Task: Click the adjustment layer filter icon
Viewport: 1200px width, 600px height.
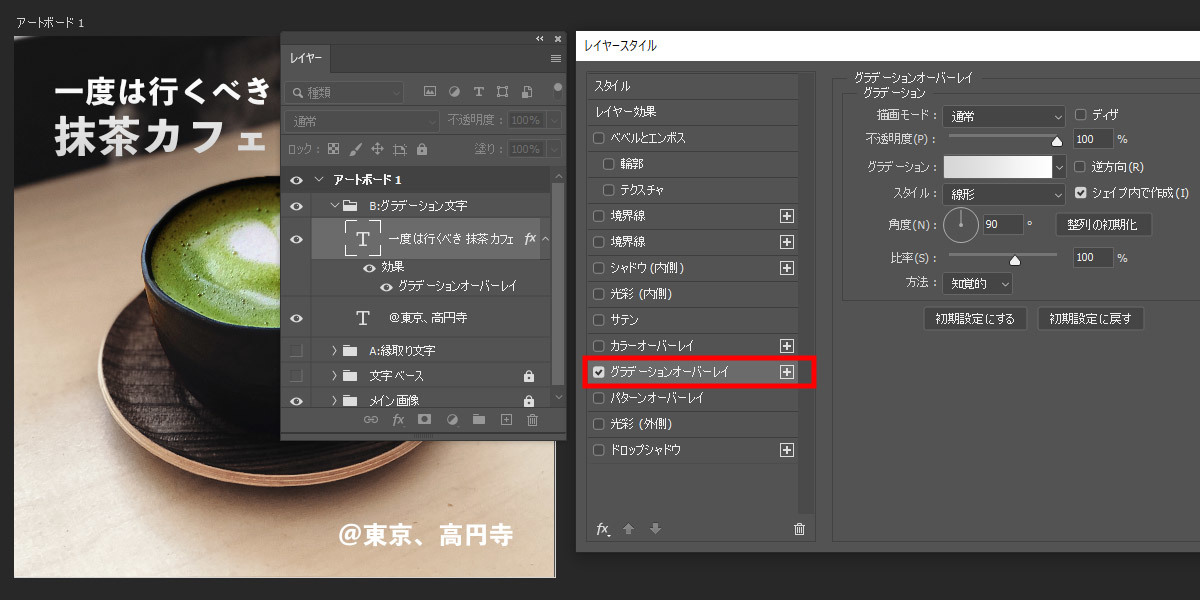Action: pos(454,92)
